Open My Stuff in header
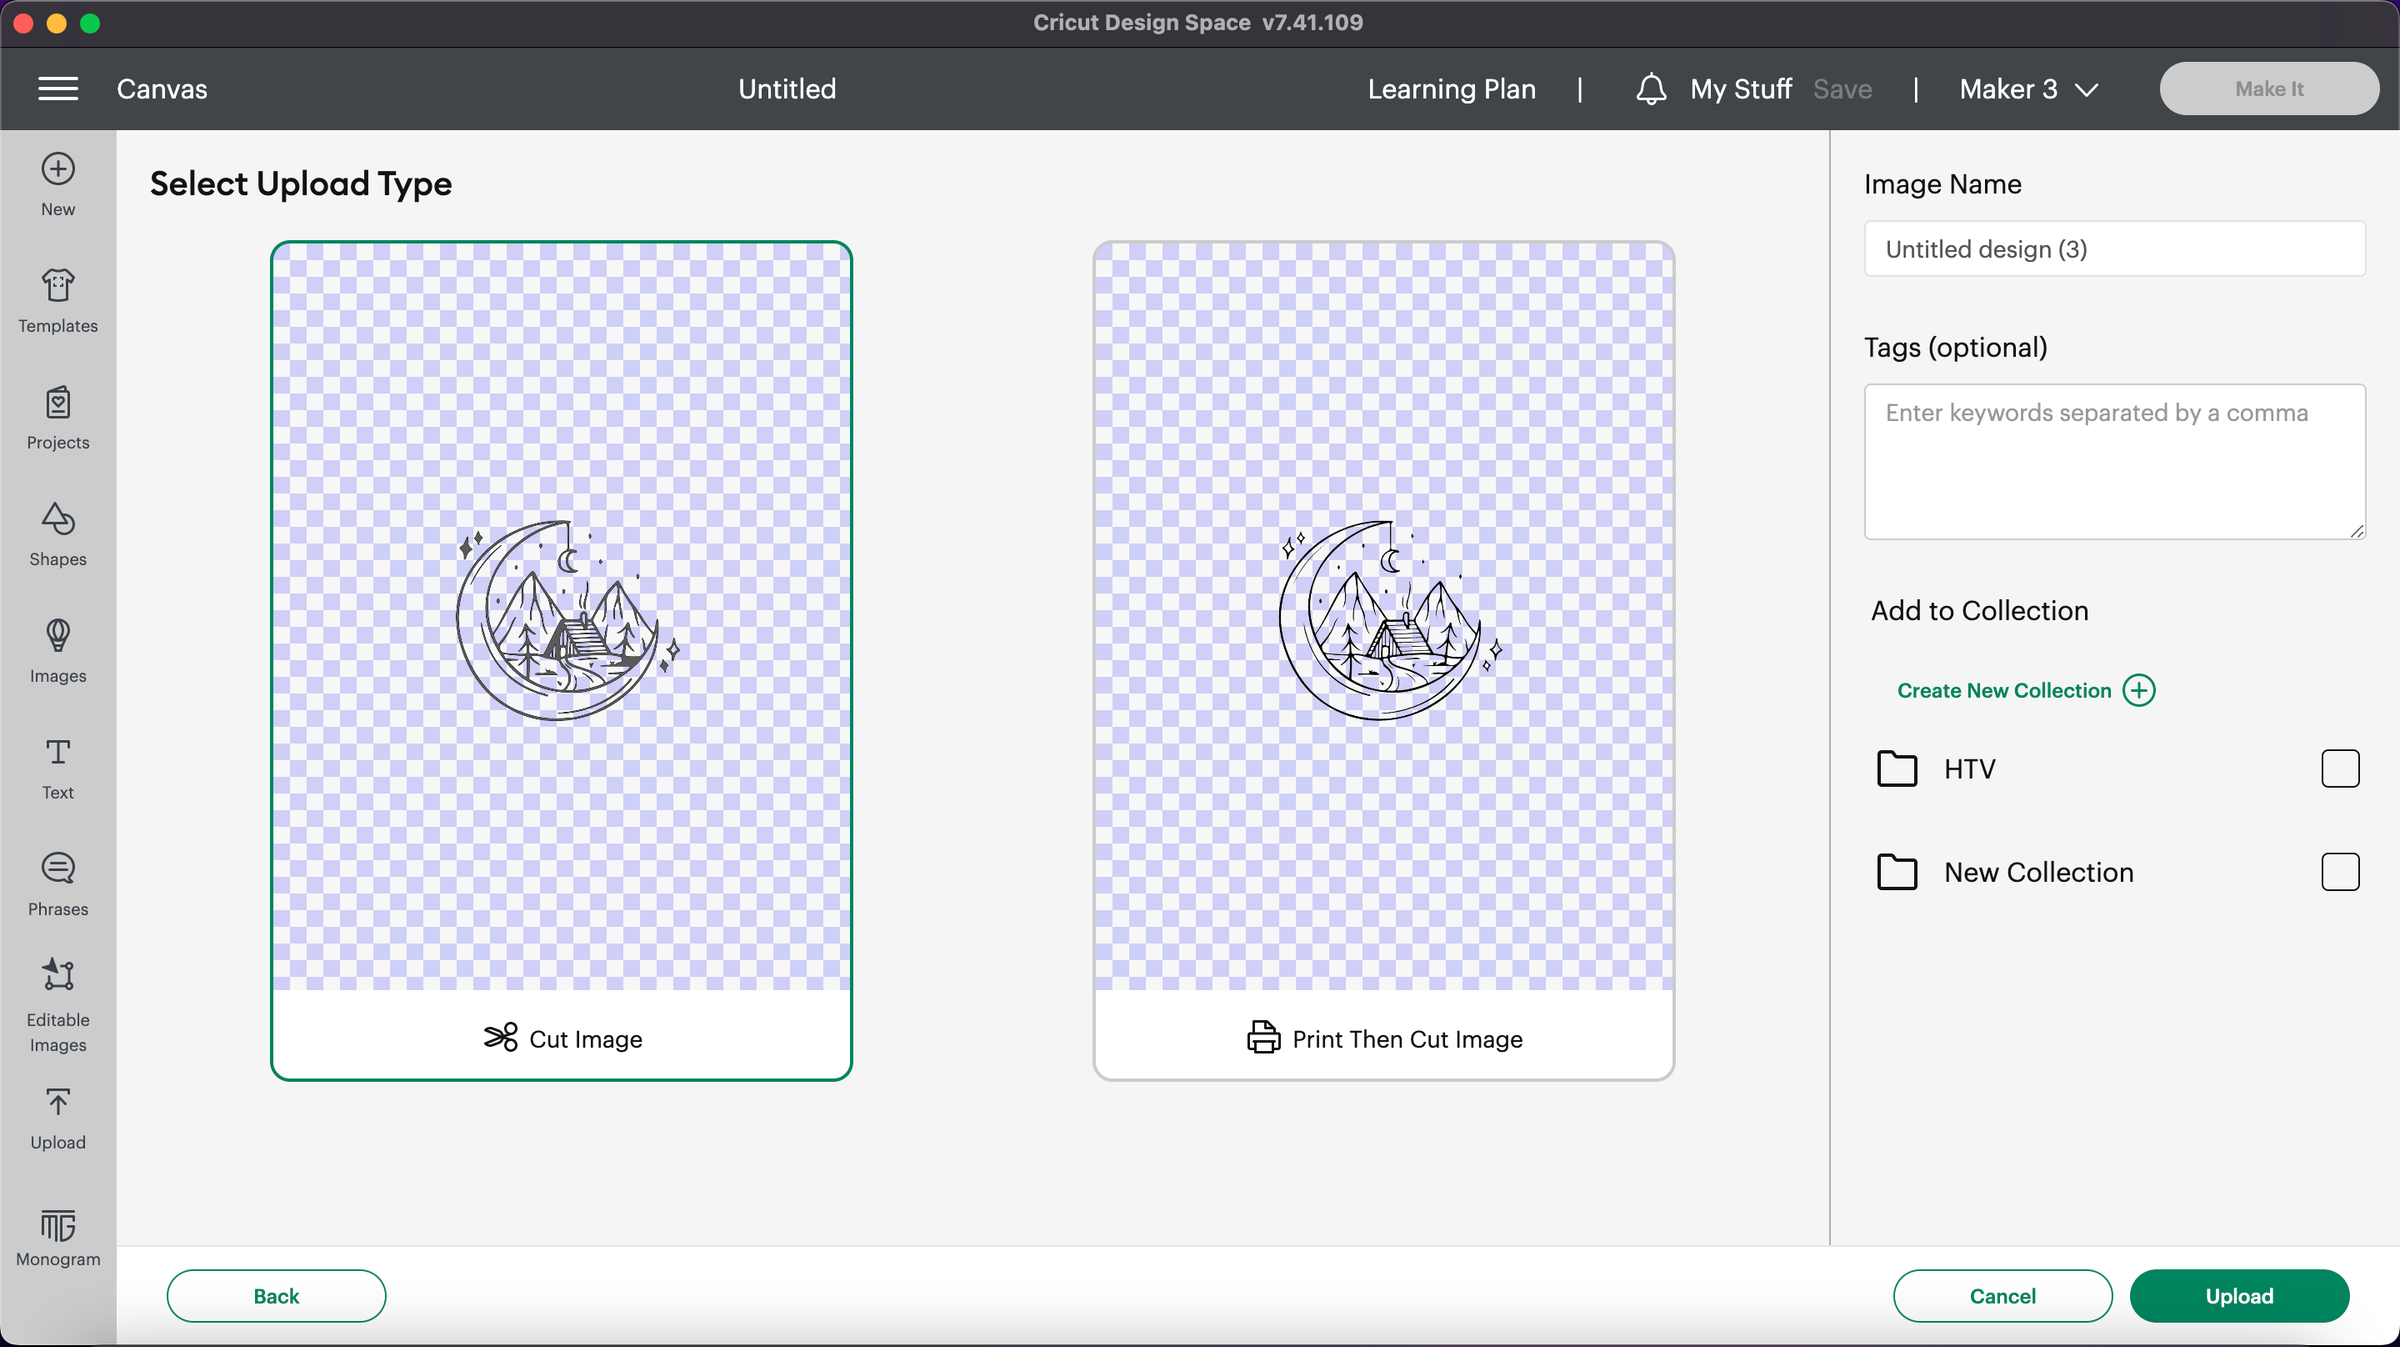 pyautogui.click(x=1740, y=89)
